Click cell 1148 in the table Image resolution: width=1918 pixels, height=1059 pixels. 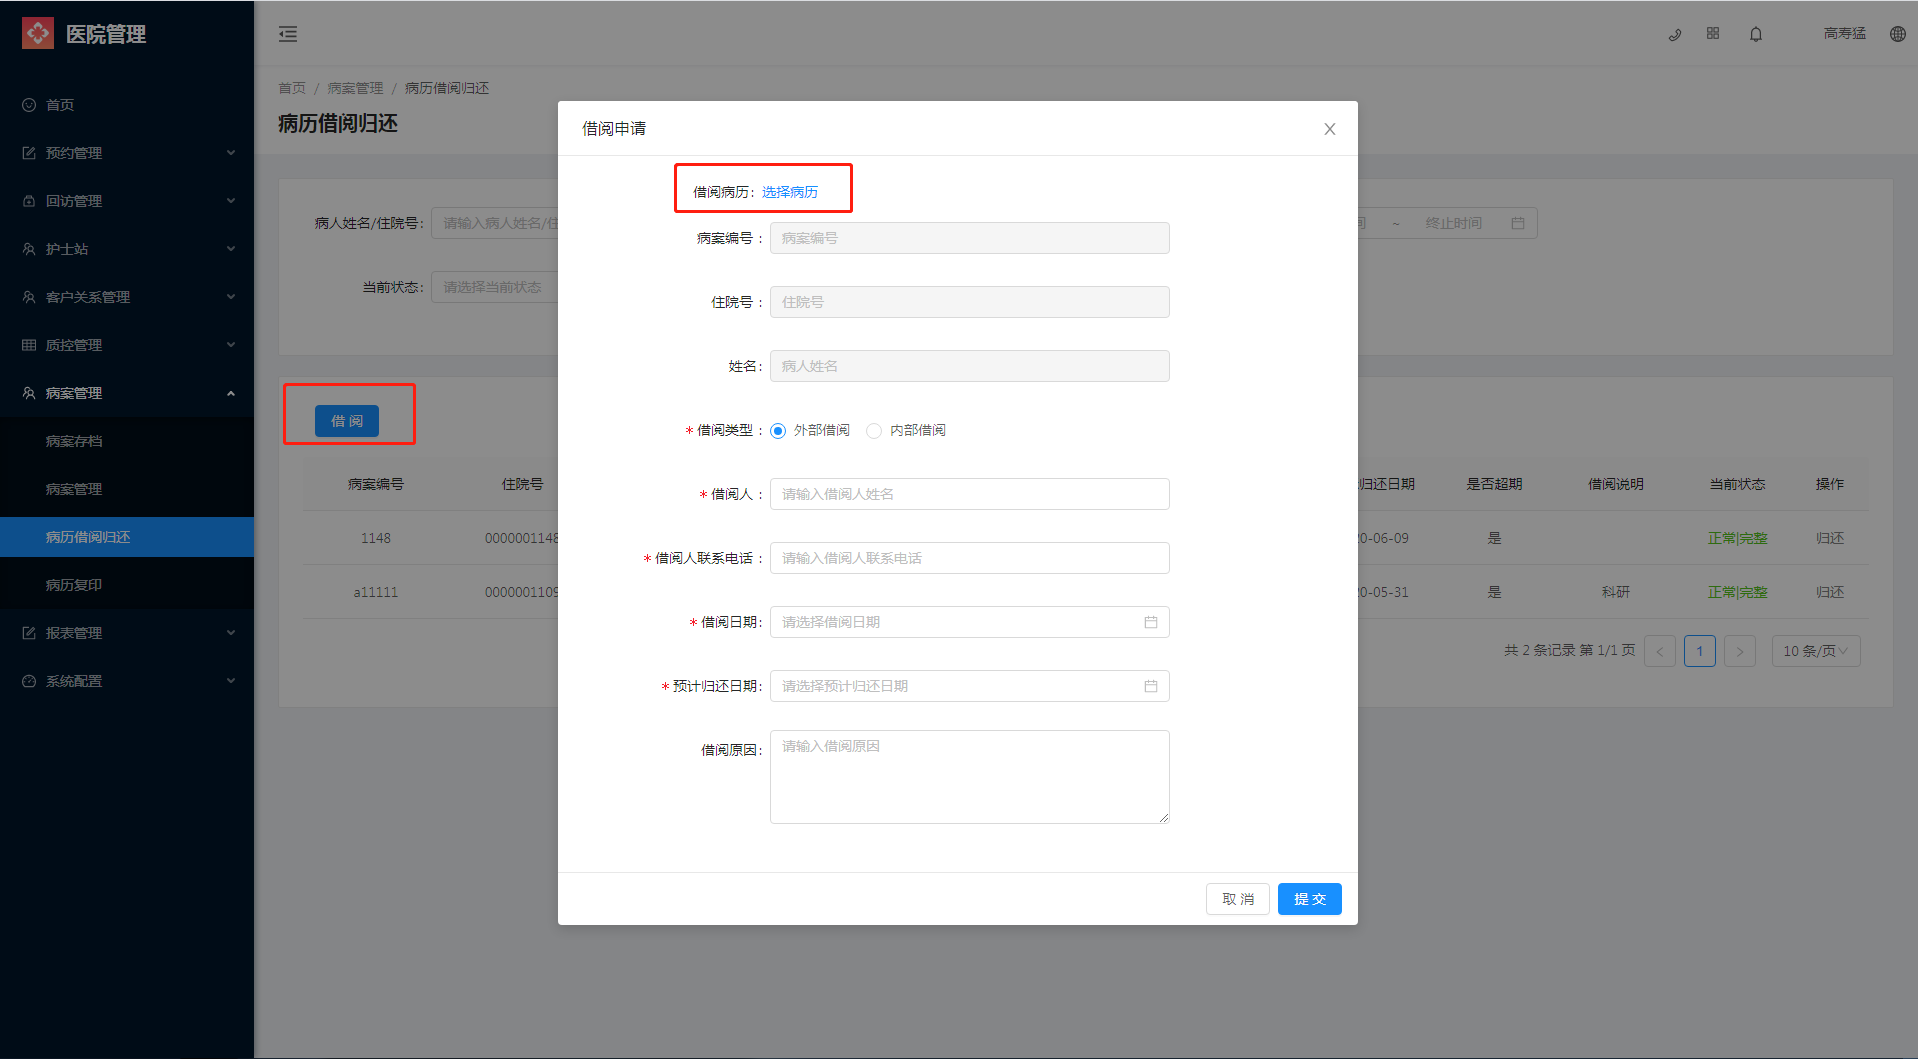(x=376, y=538)
